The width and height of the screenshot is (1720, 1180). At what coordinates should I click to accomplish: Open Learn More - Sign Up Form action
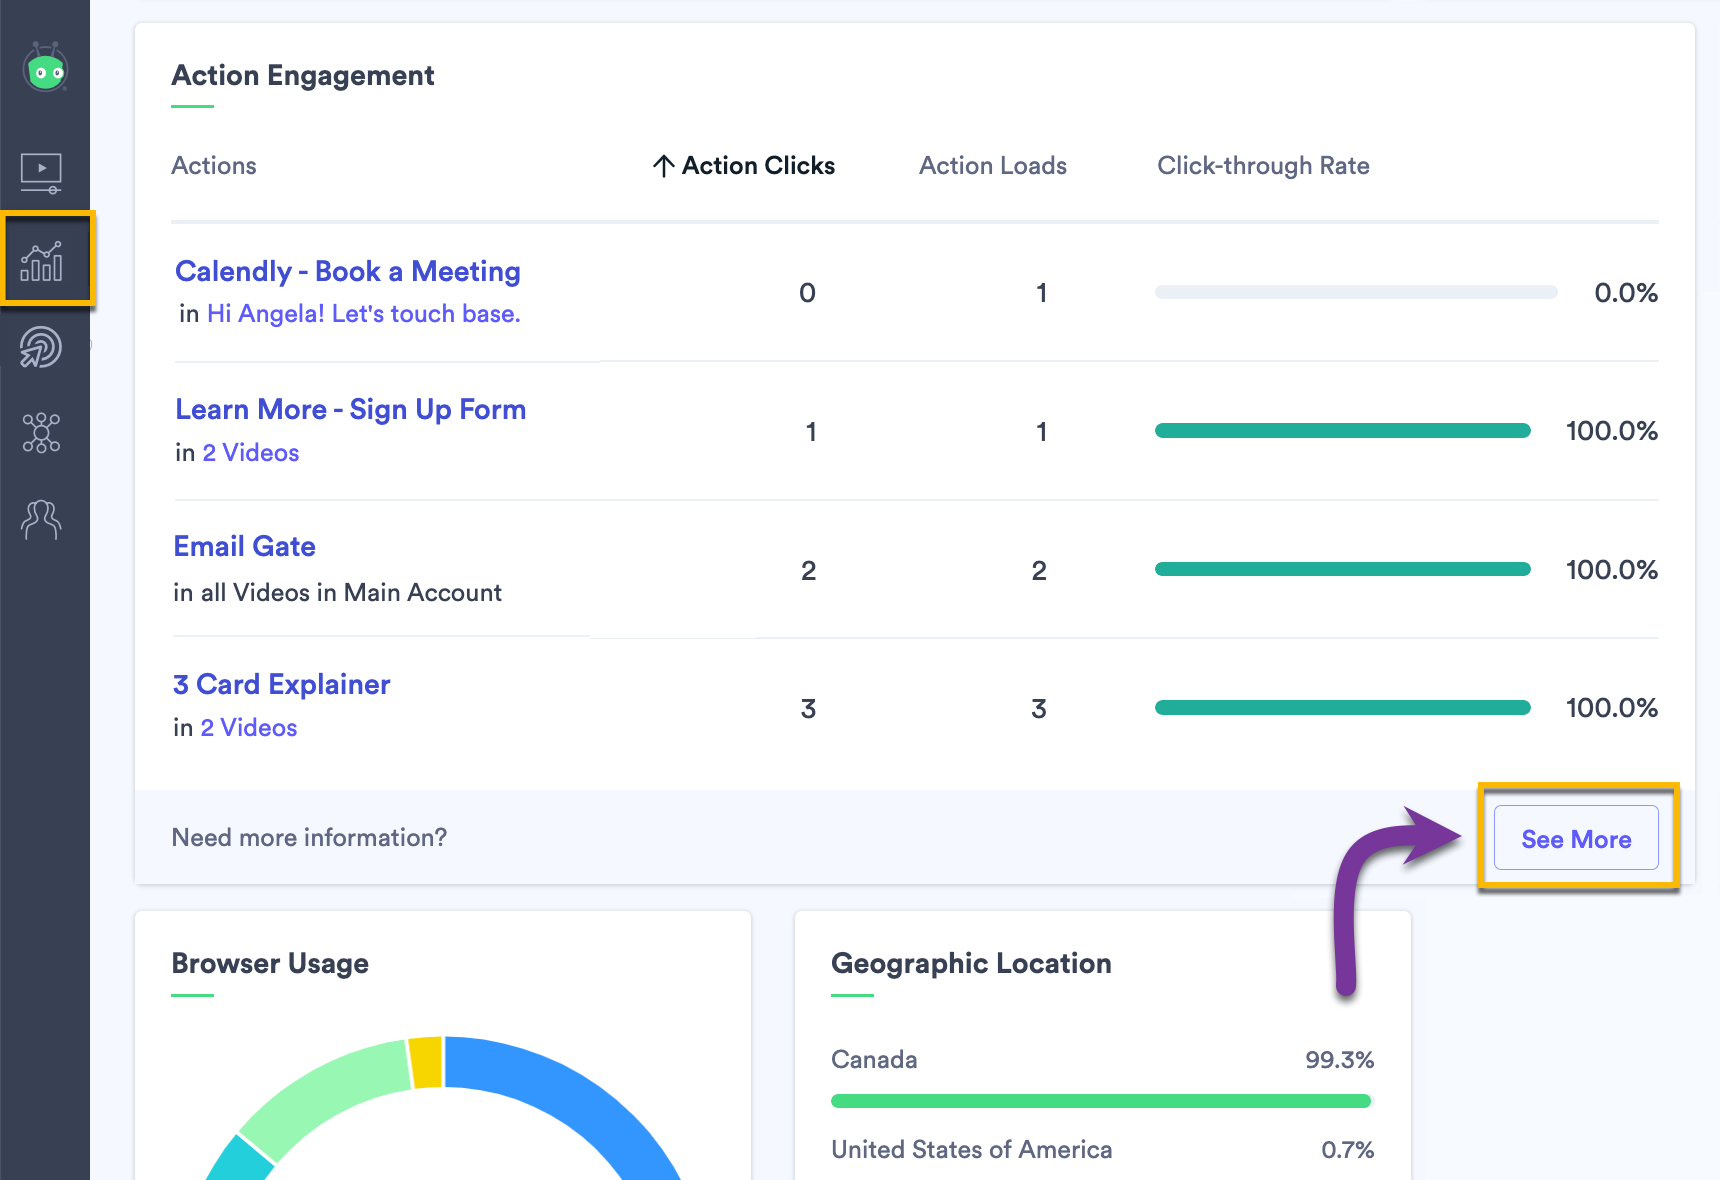coord(351,409)
